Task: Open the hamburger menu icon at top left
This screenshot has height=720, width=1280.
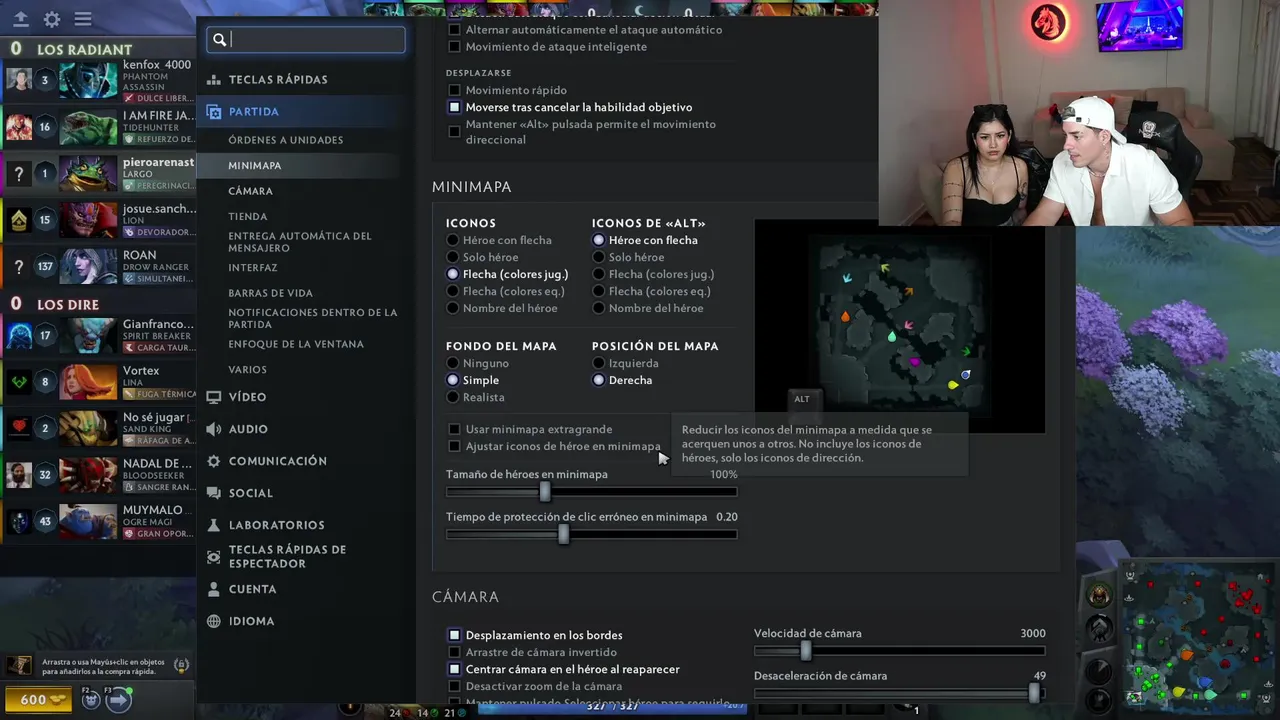Action: (83, 19)
